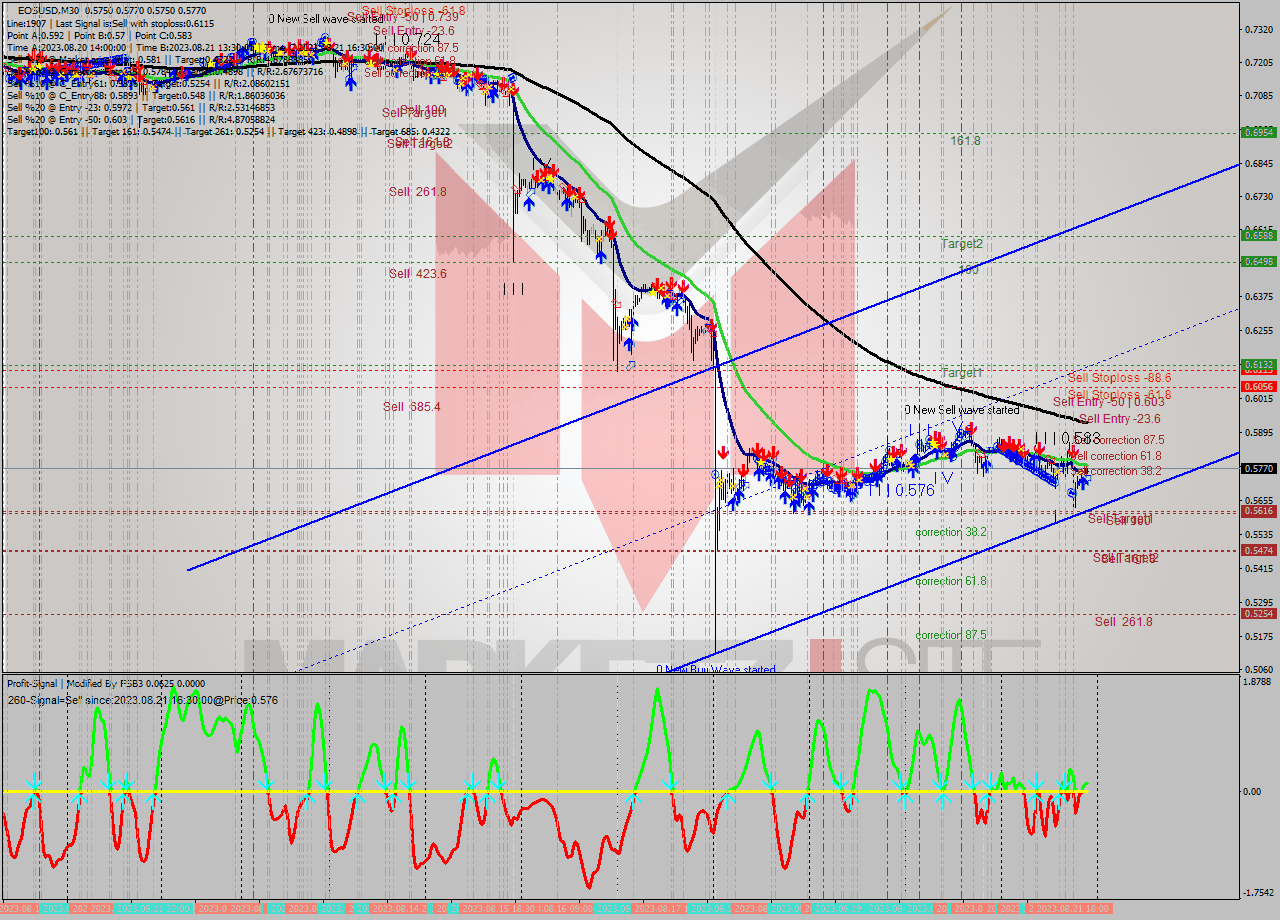Image resolution: width=1280 pixels, height=920 pixels.
Task: Click the 'I I I 0.576' wave label
Action: coord(900,490)
